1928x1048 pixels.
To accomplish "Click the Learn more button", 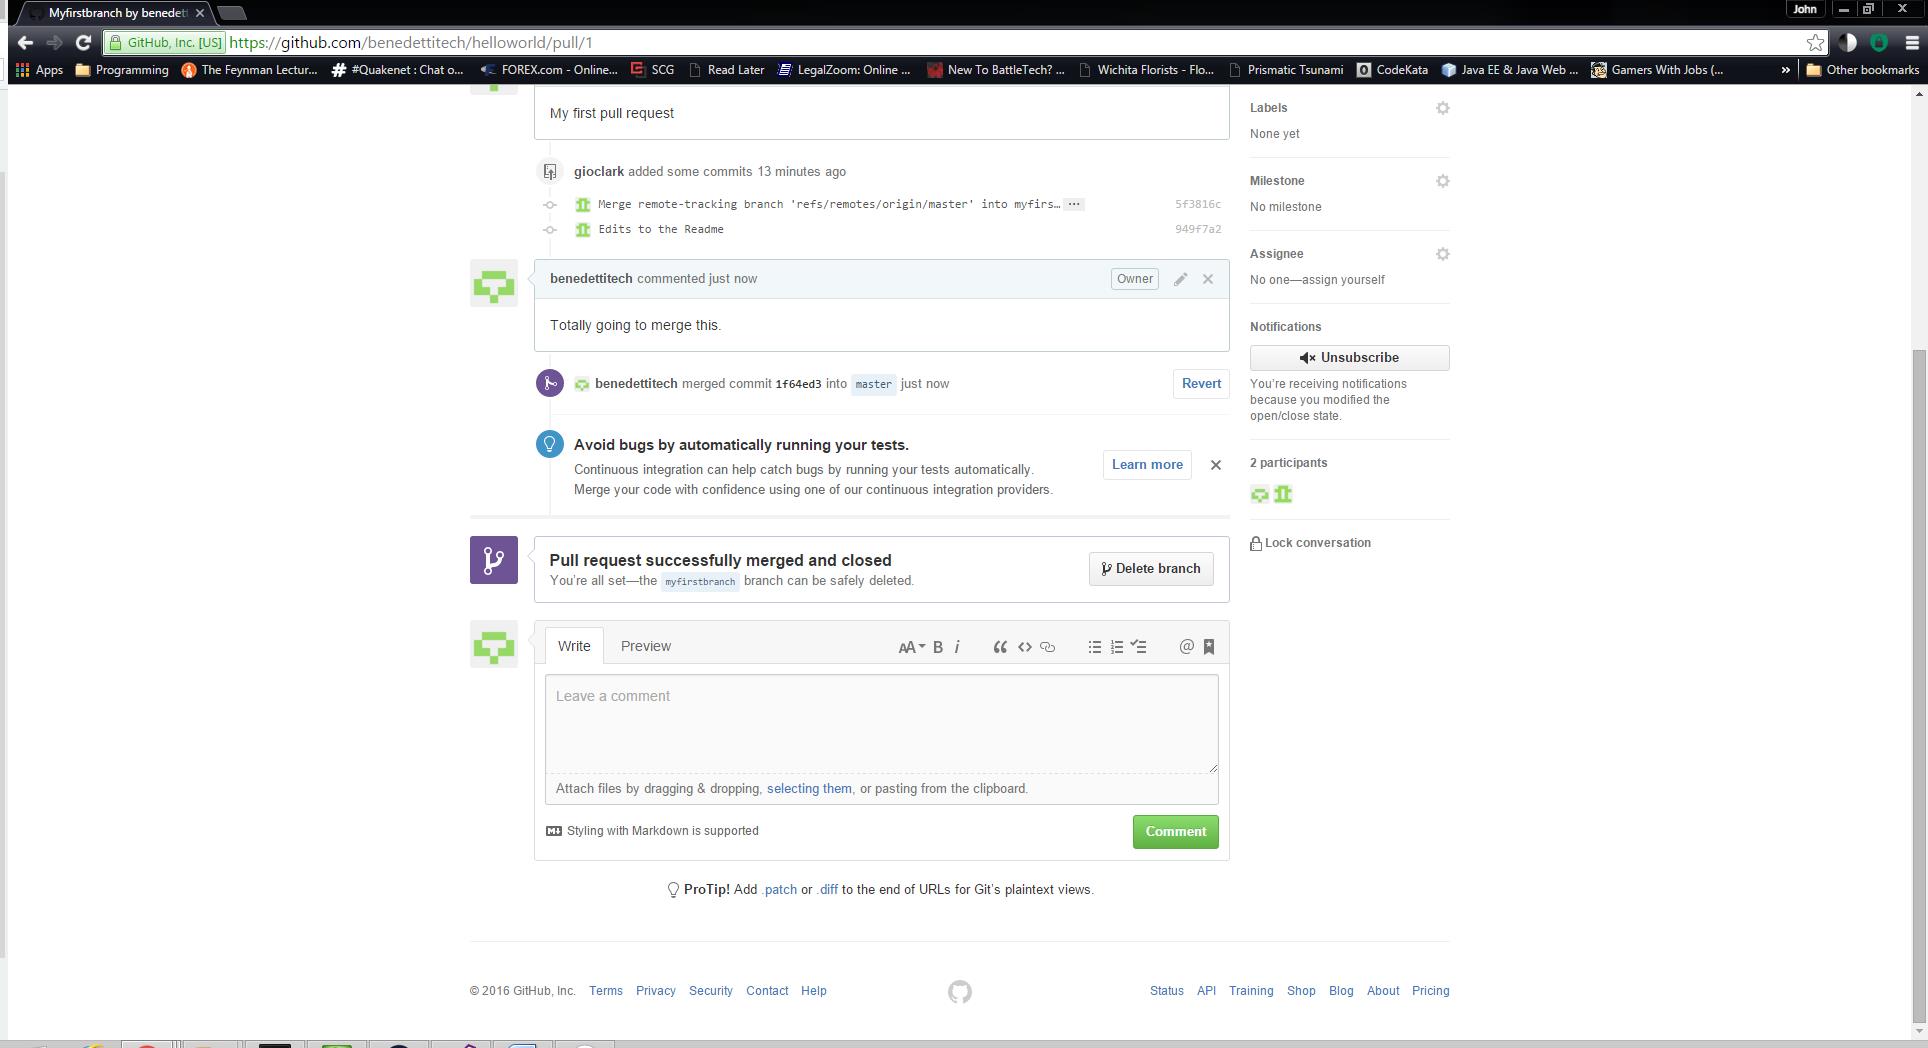I will [1147, 465].
